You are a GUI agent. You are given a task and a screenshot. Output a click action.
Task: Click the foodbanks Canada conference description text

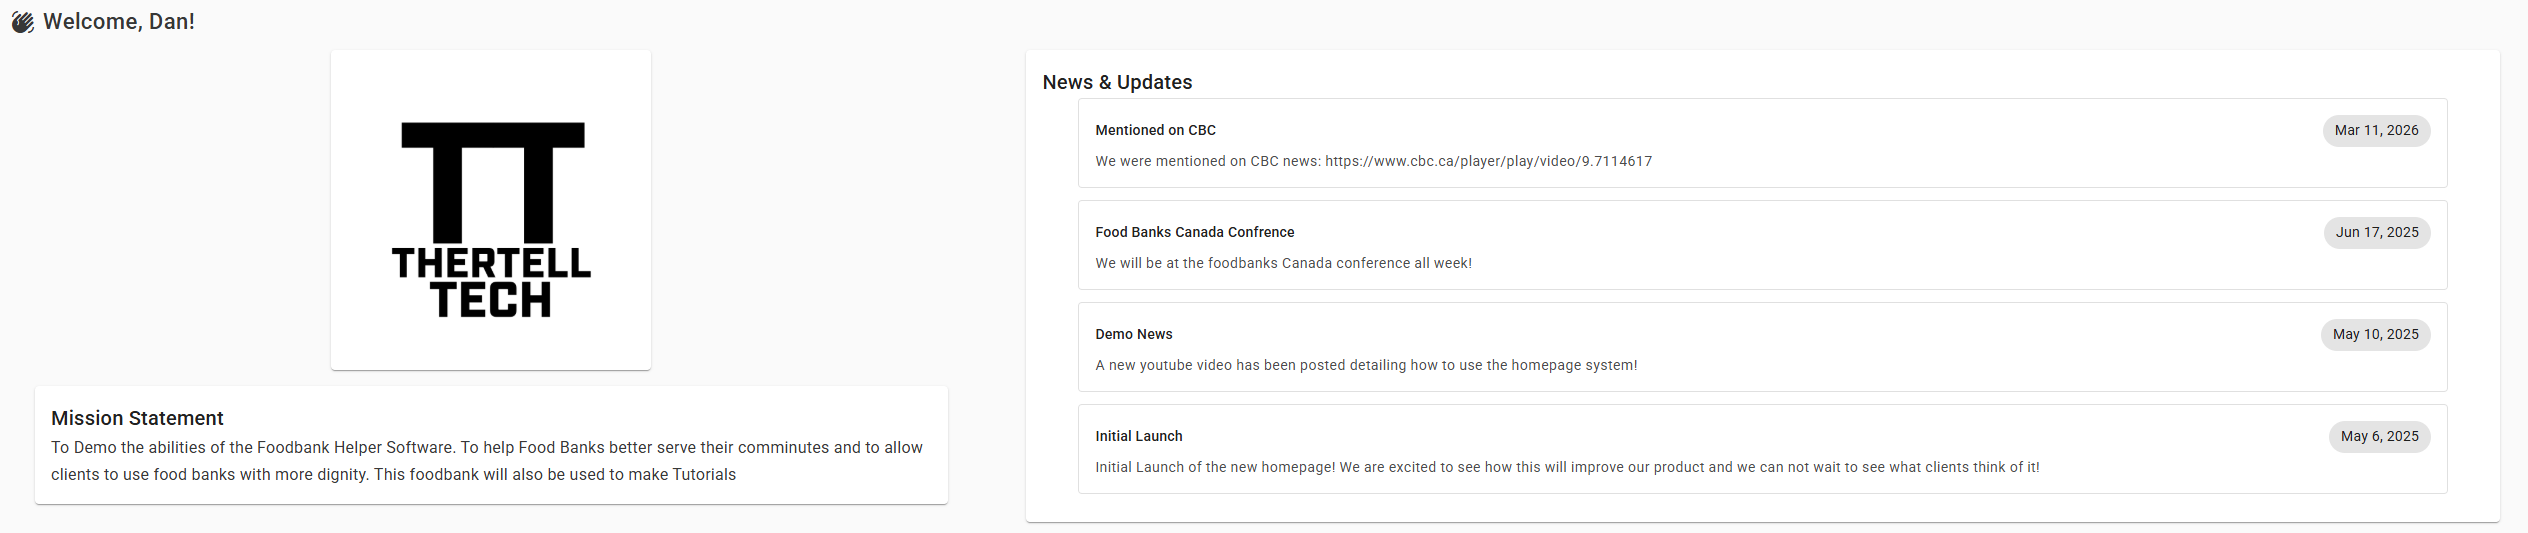1283,263
